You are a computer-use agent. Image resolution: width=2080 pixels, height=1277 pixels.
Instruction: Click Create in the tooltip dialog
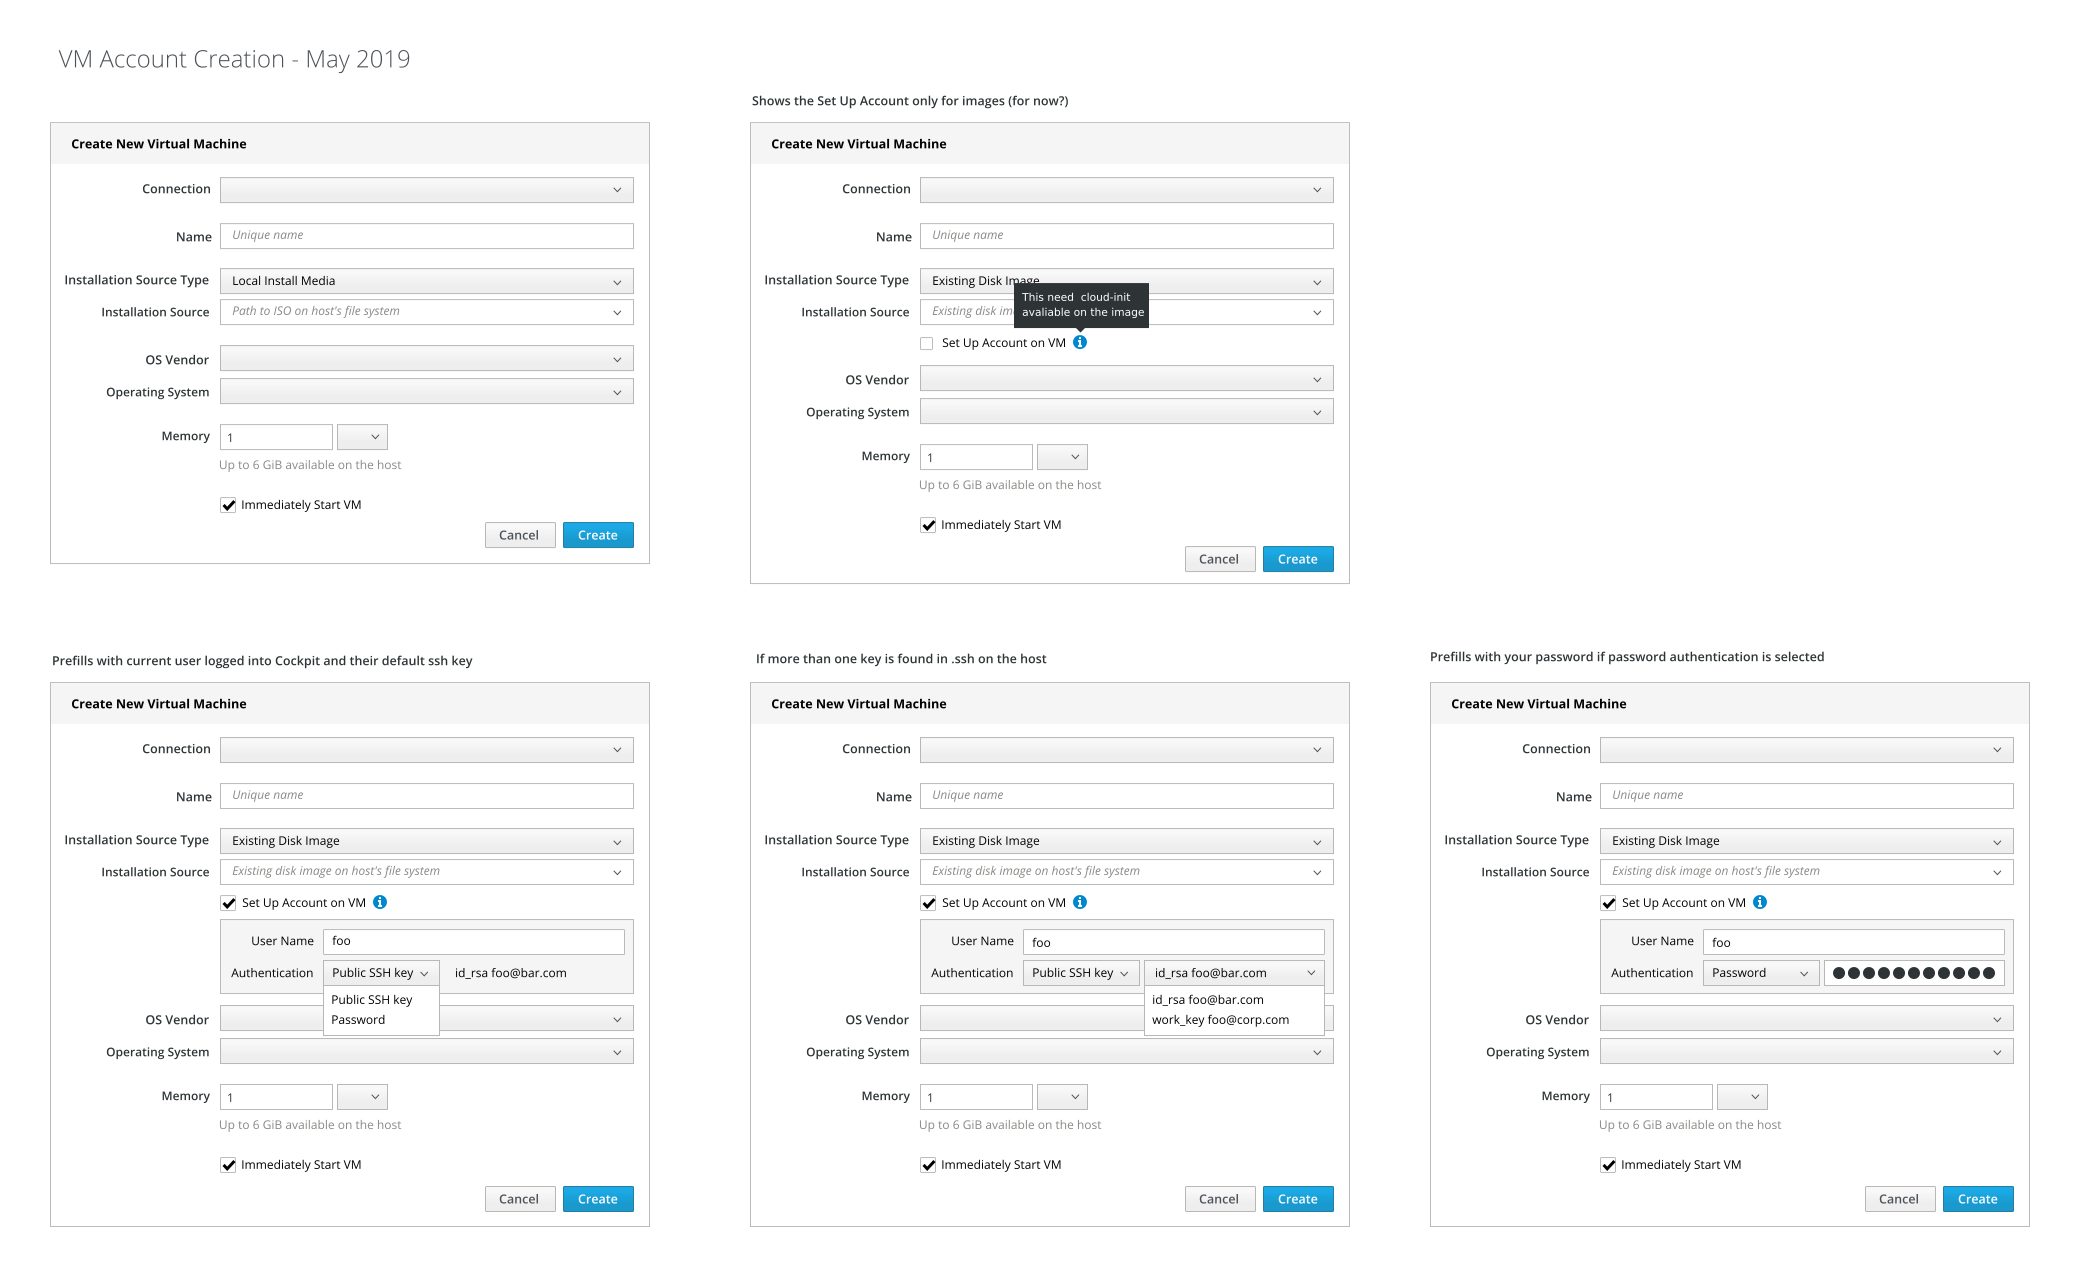[1297, 559]
